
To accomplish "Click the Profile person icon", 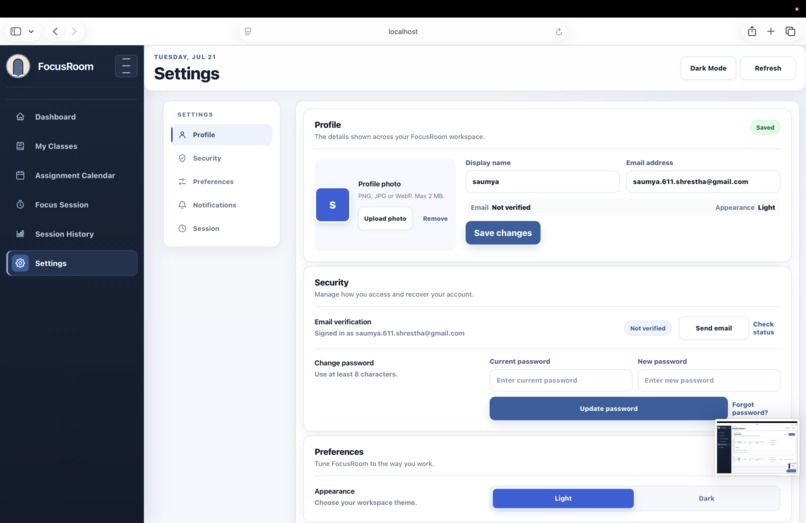I will [182, 135].
